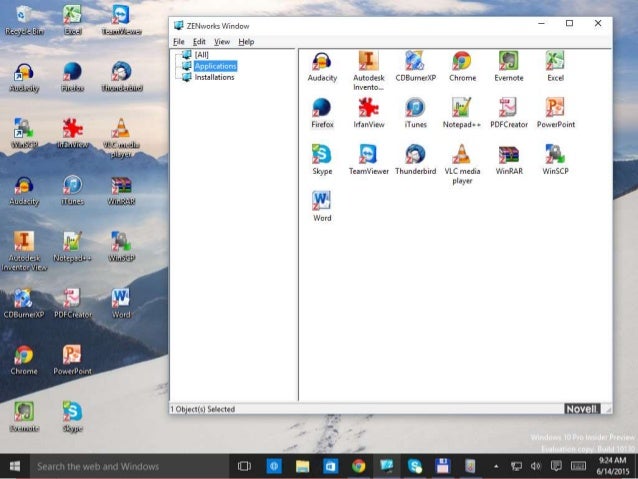Viewport: 638px width, 479px height.
Task: Select the CDBurnerXP desktop shortcut
Action: 24,304
